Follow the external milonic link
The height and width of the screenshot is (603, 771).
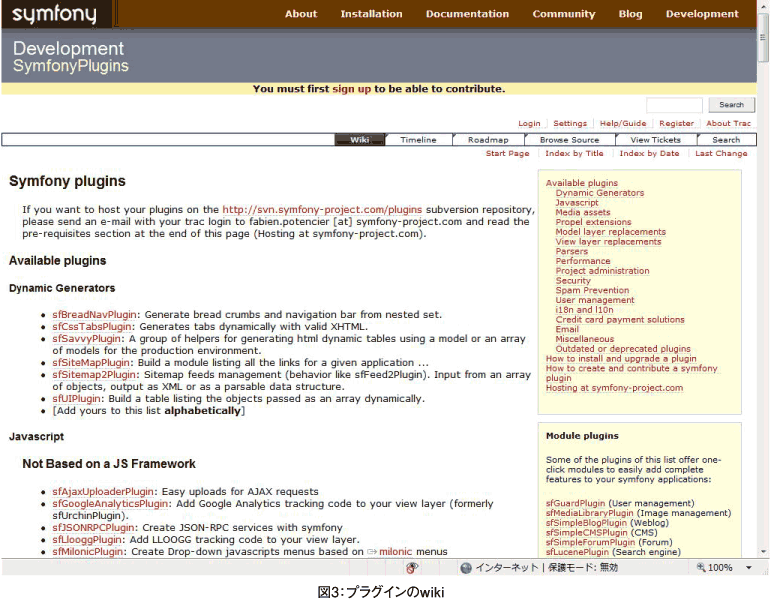tap(395, 552)
